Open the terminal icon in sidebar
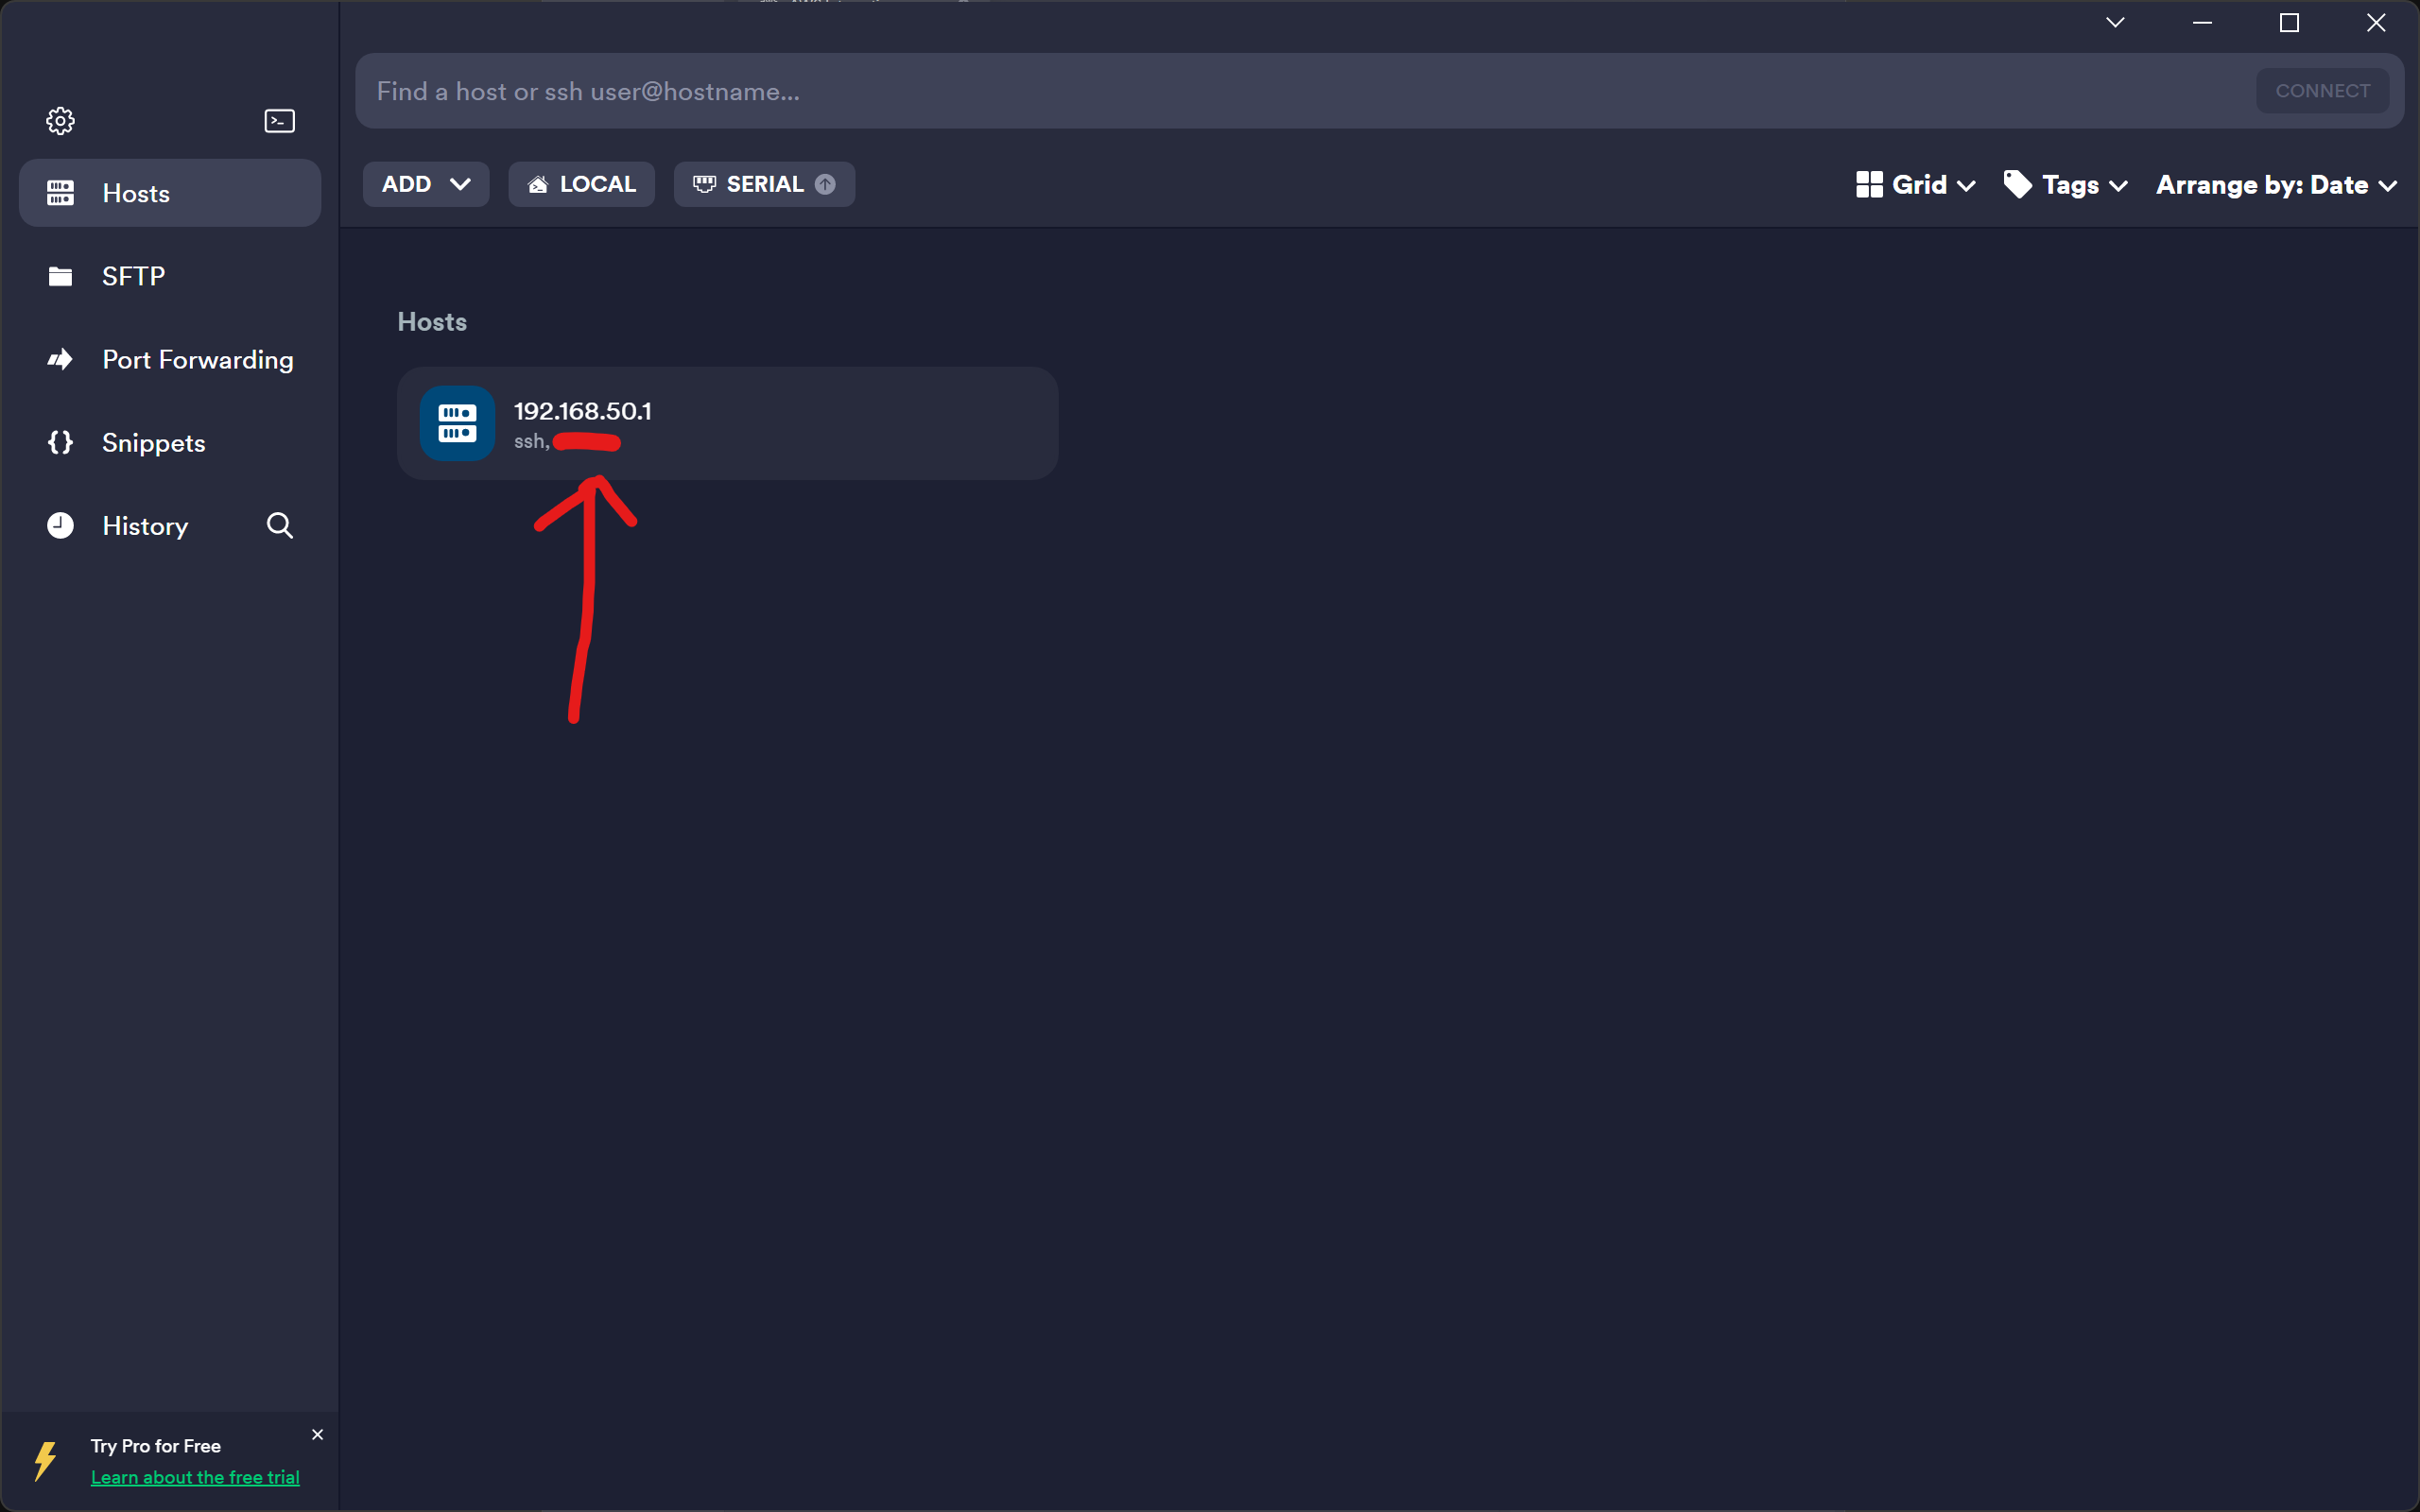The width and height of the screenshot is (2420, 1512). click(279, 121)
